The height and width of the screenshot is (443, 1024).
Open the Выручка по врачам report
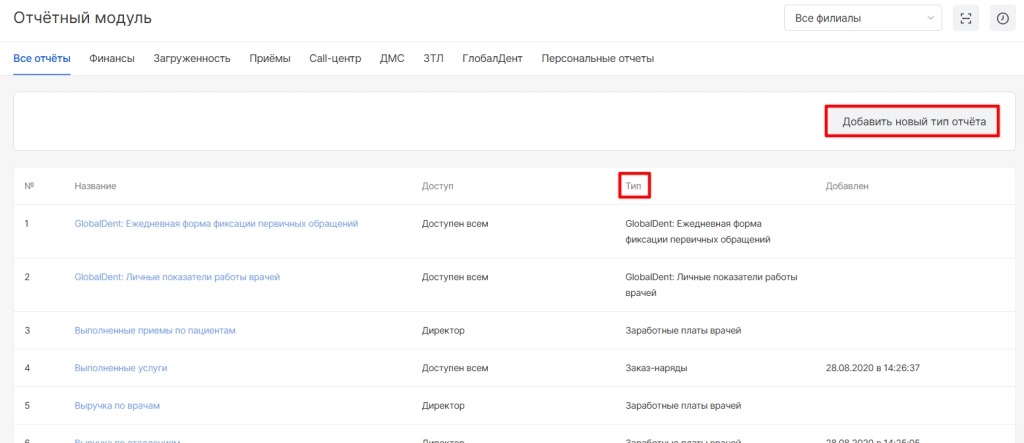click(117, 405)
